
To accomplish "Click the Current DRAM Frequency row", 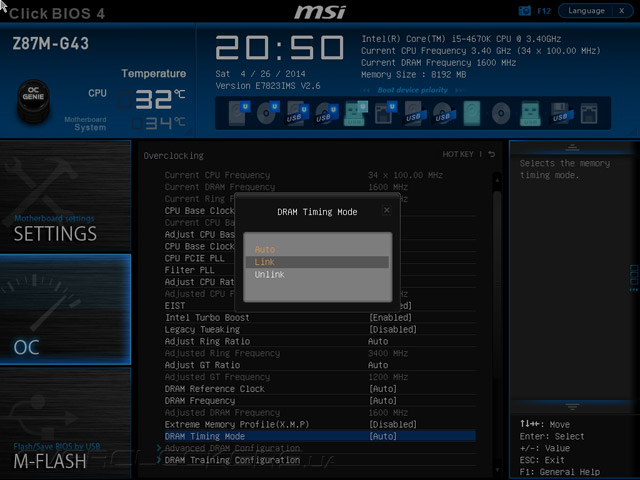I will click(x=320, y=187).
